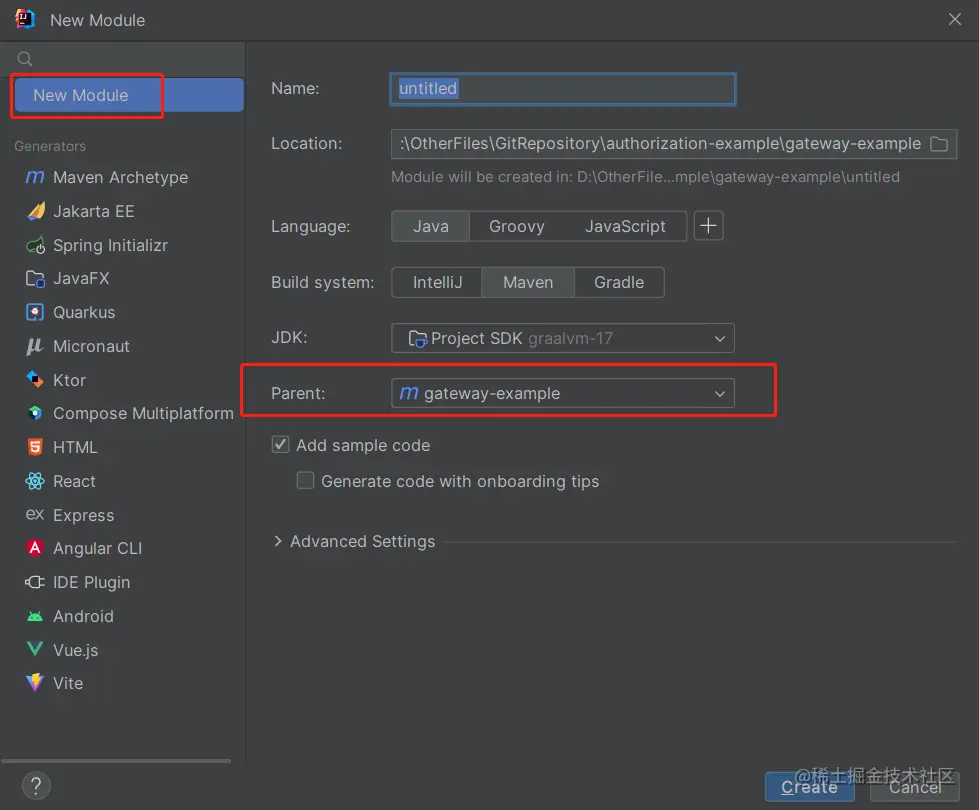Open the Parent gateway-example dropdown
This screenshot has height=810, width=979.
click(563, 393)
